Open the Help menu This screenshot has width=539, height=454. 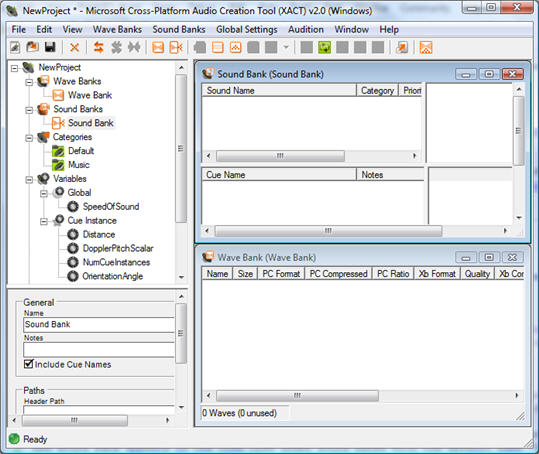389,30
